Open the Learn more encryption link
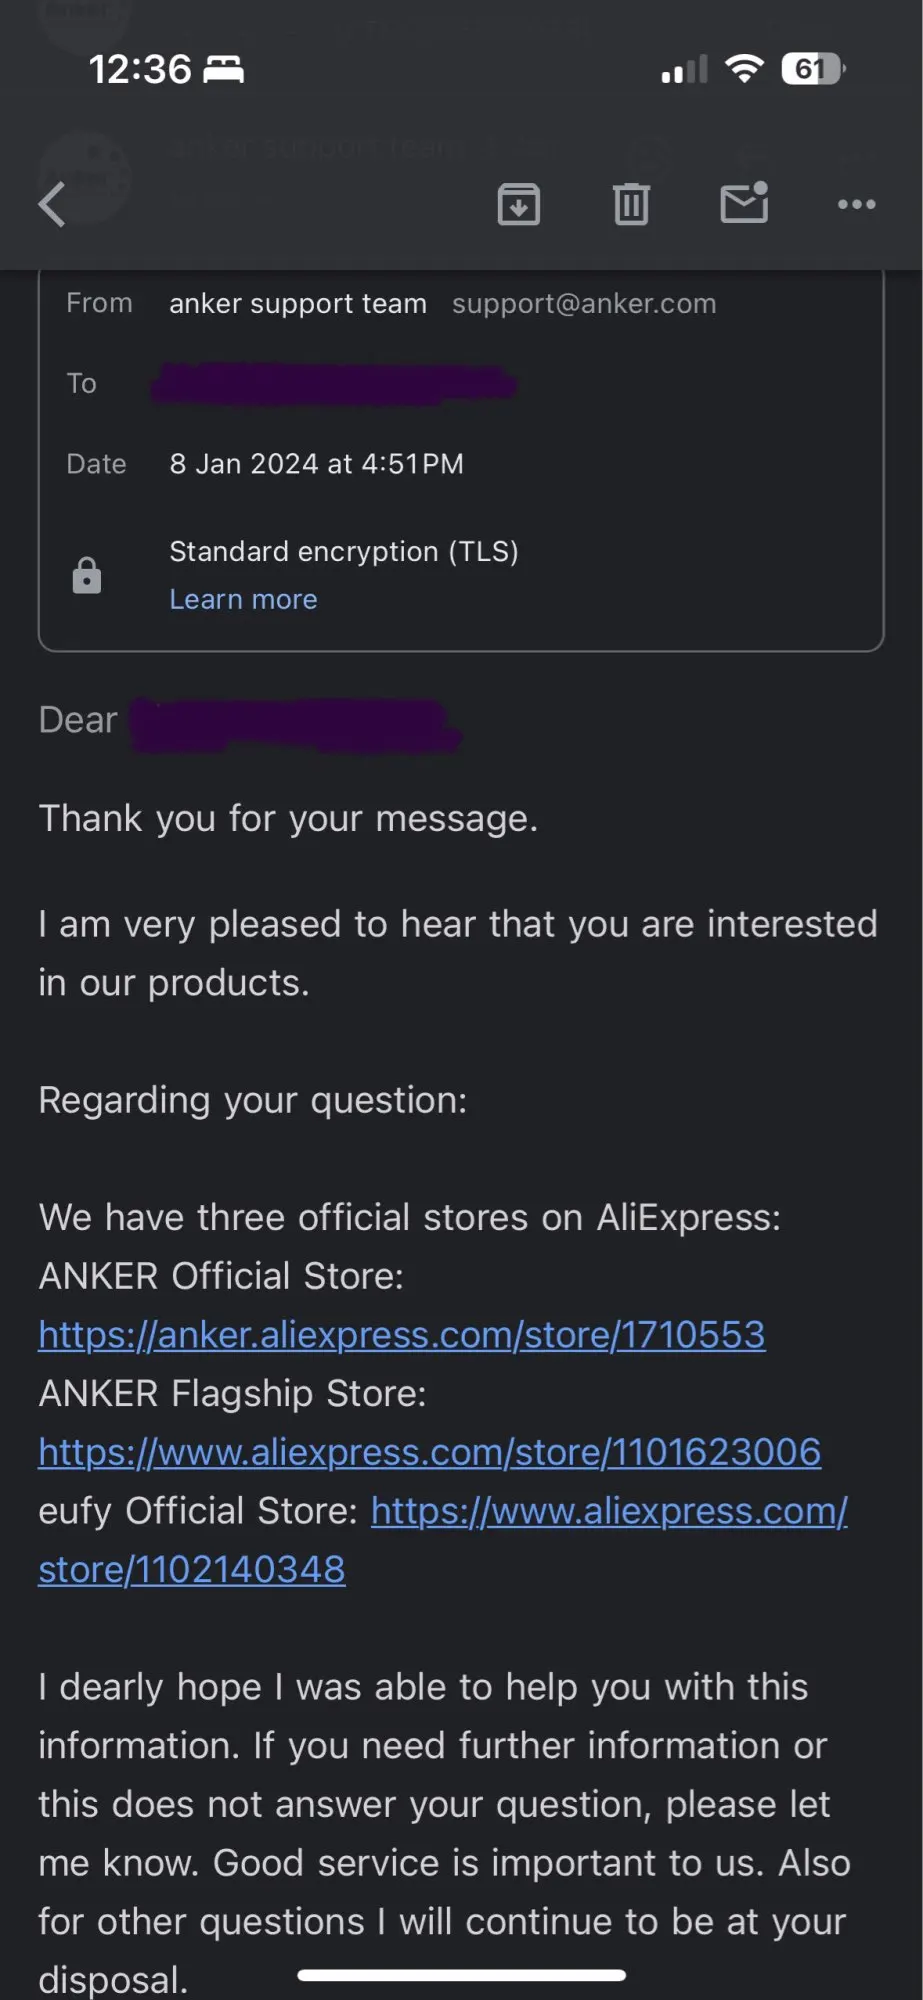923x2000 pixels. [x=243, y=599]
